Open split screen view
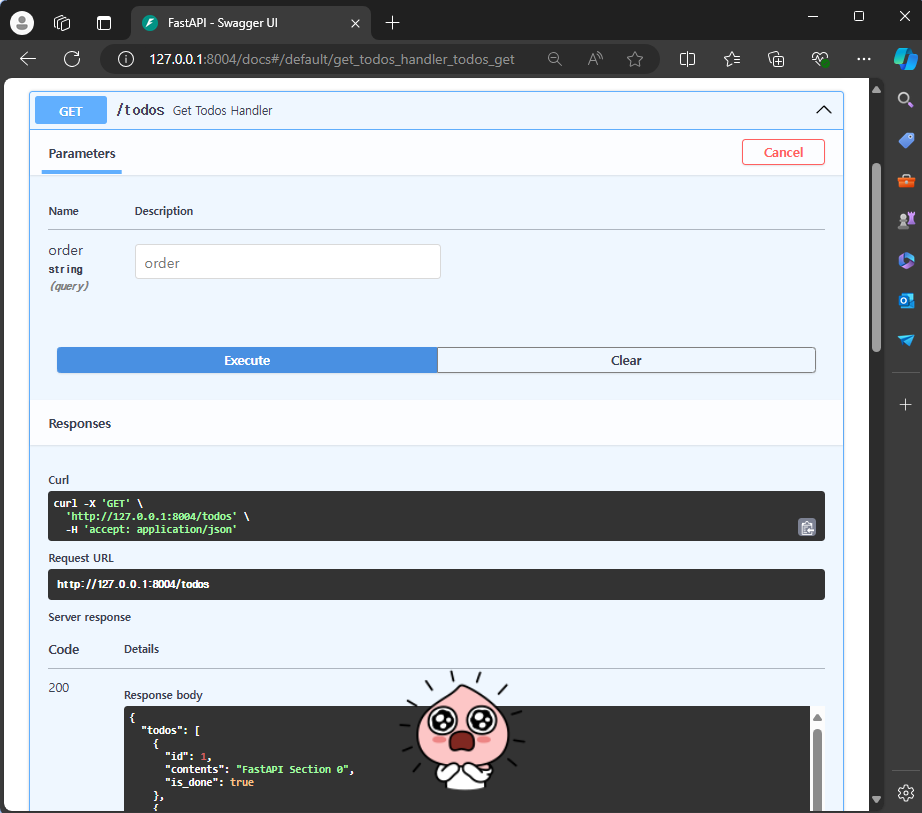Image resolution: width=922 pixels, height=813 pixels. (687, 59)
